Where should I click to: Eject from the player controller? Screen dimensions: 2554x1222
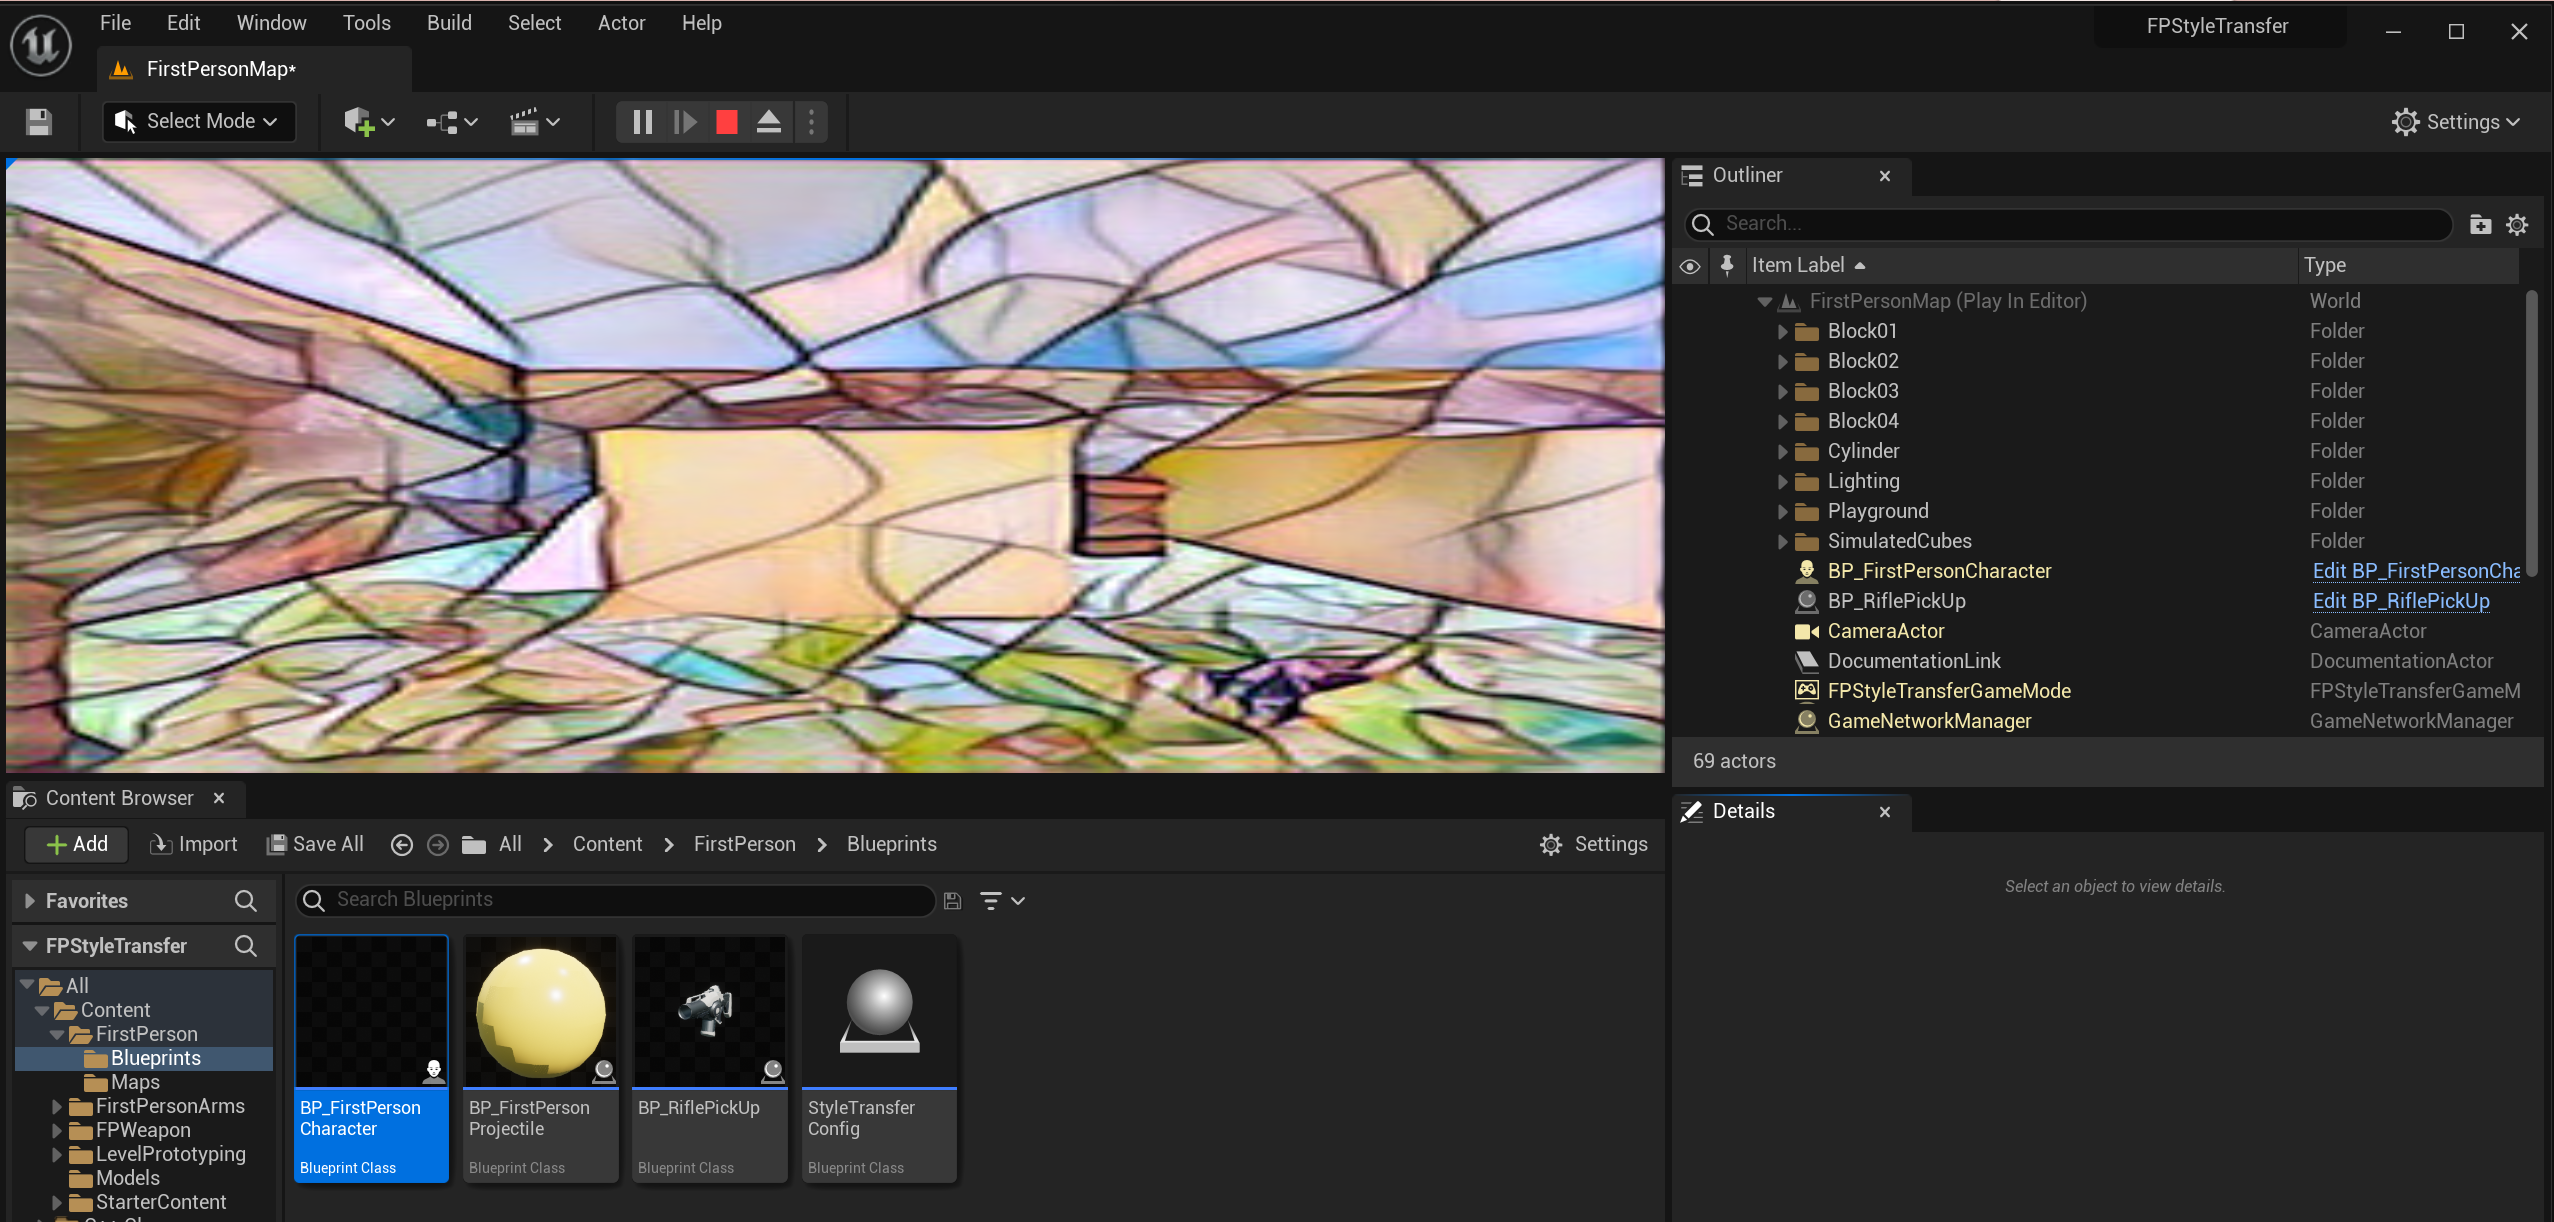(x=769, y=122)
